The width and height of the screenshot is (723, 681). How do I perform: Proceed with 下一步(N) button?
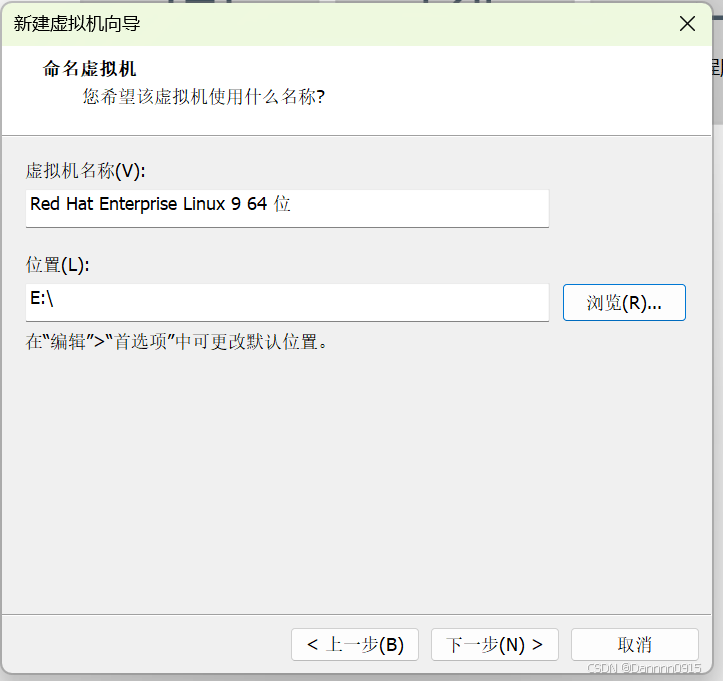pyautogui.click(x=495, y=644)
